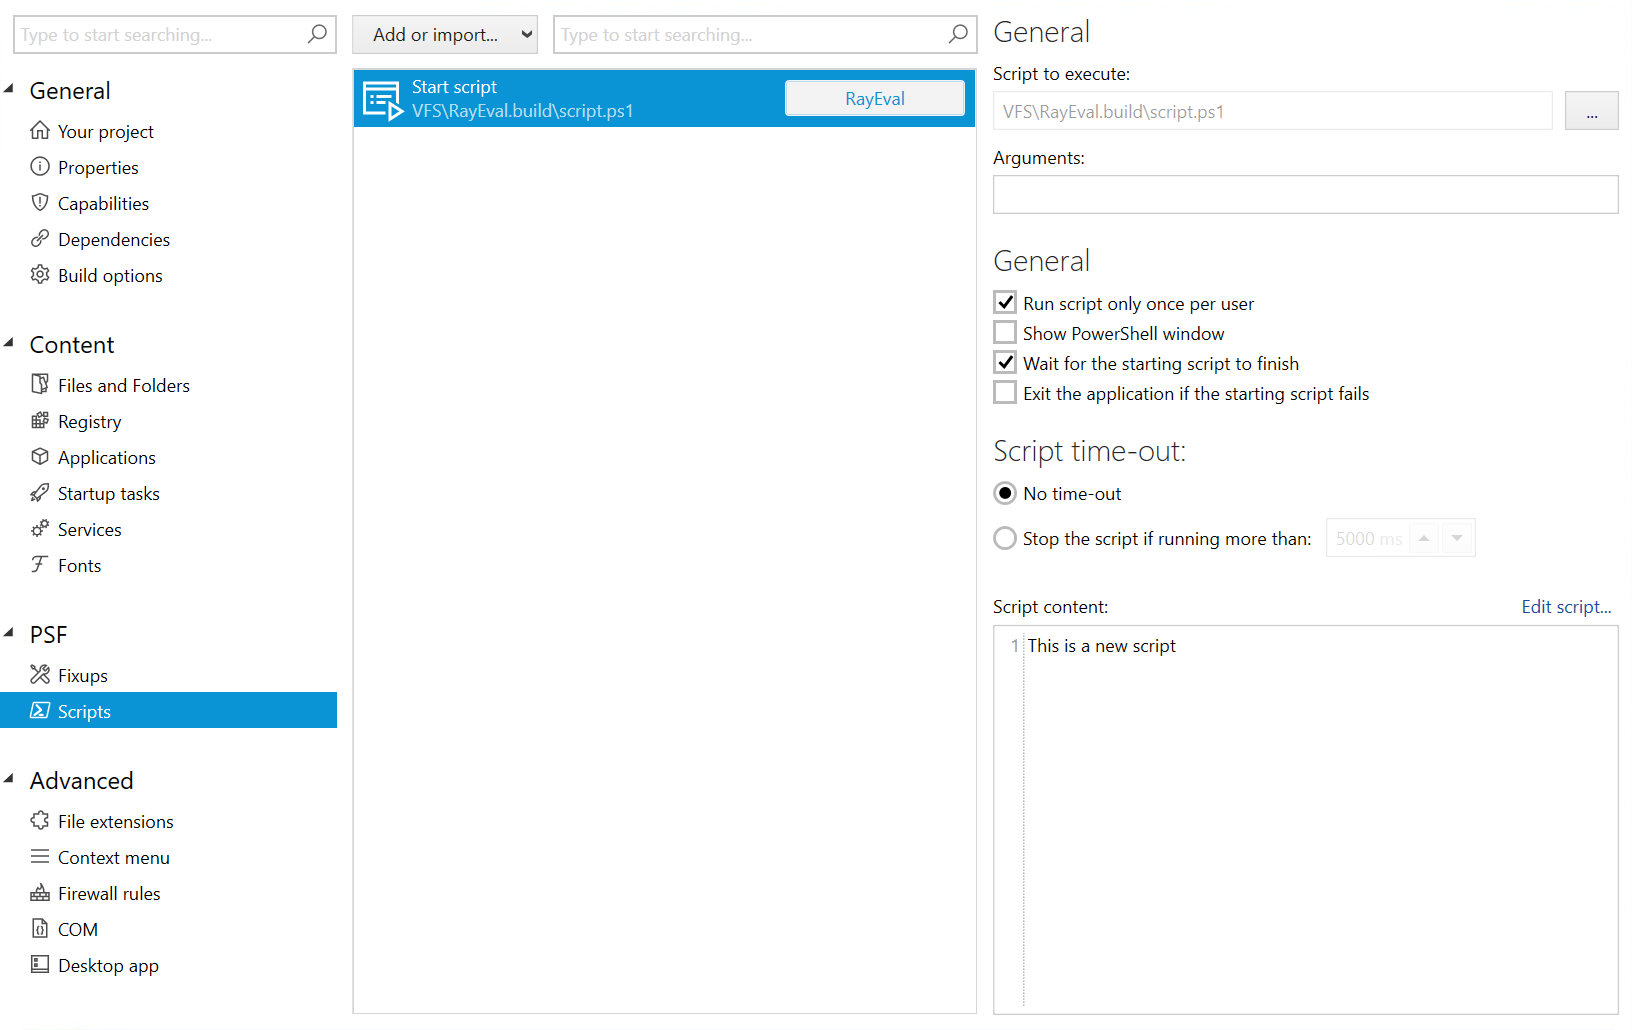Select the Firewall rules icon
Screen dimensions: 1632x1030
[40, 893]
